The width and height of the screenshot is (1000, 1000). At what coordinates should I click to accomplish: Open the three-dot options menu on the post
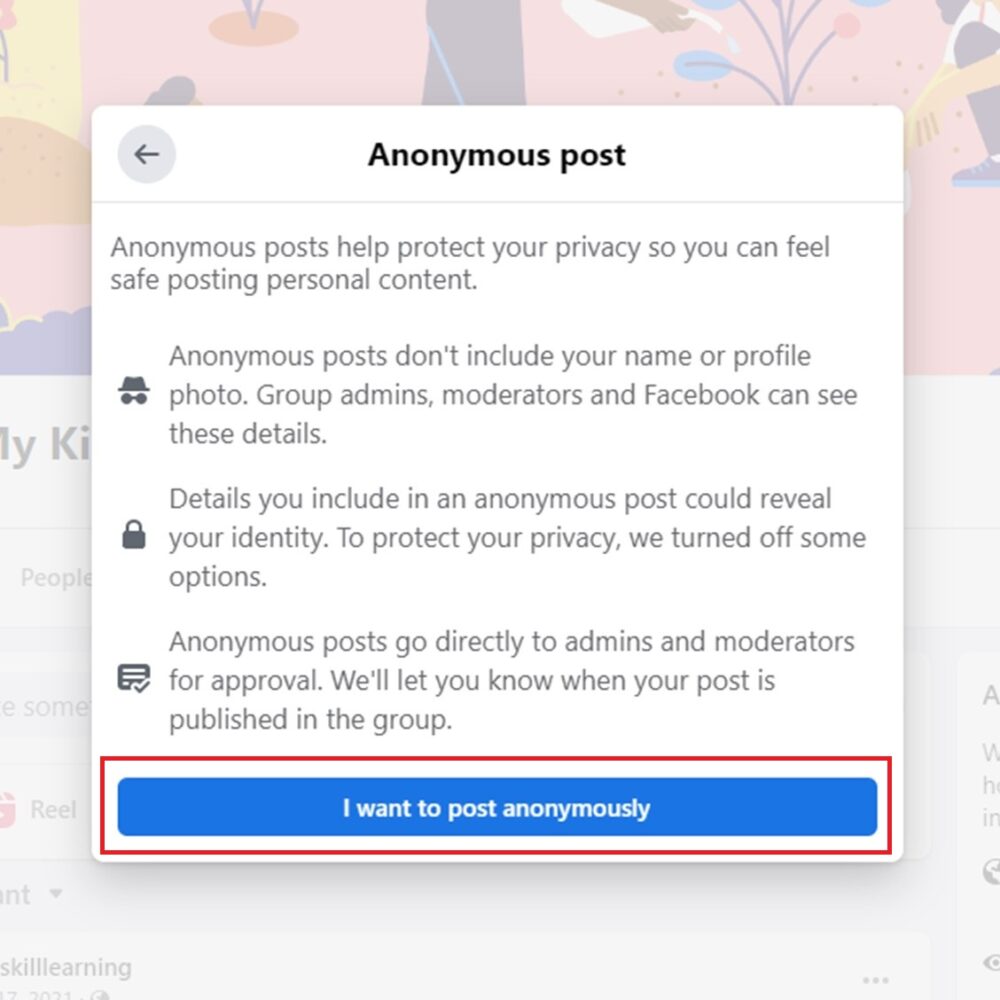[875, 981]
